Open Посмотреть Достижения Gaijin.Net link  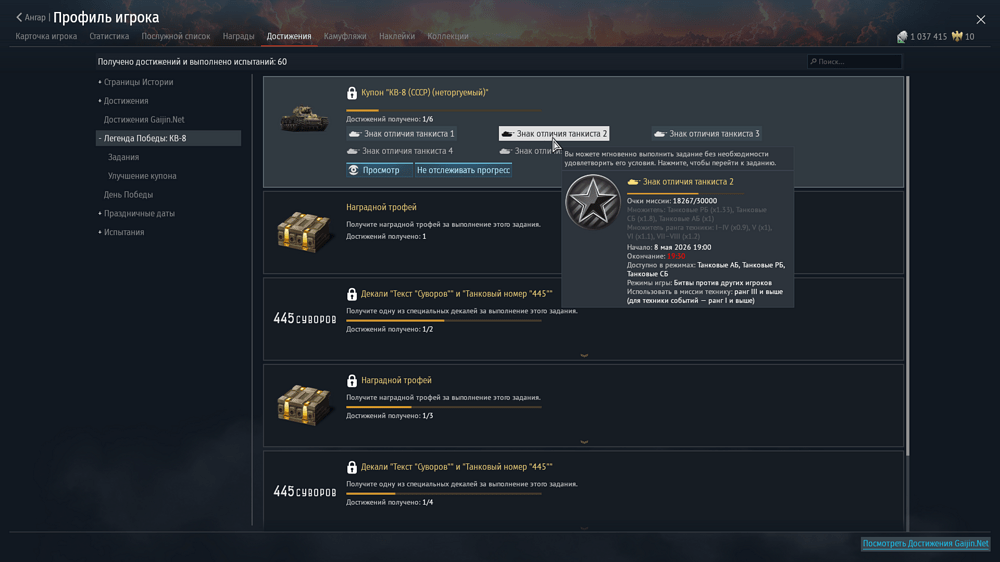coord(925,544)
